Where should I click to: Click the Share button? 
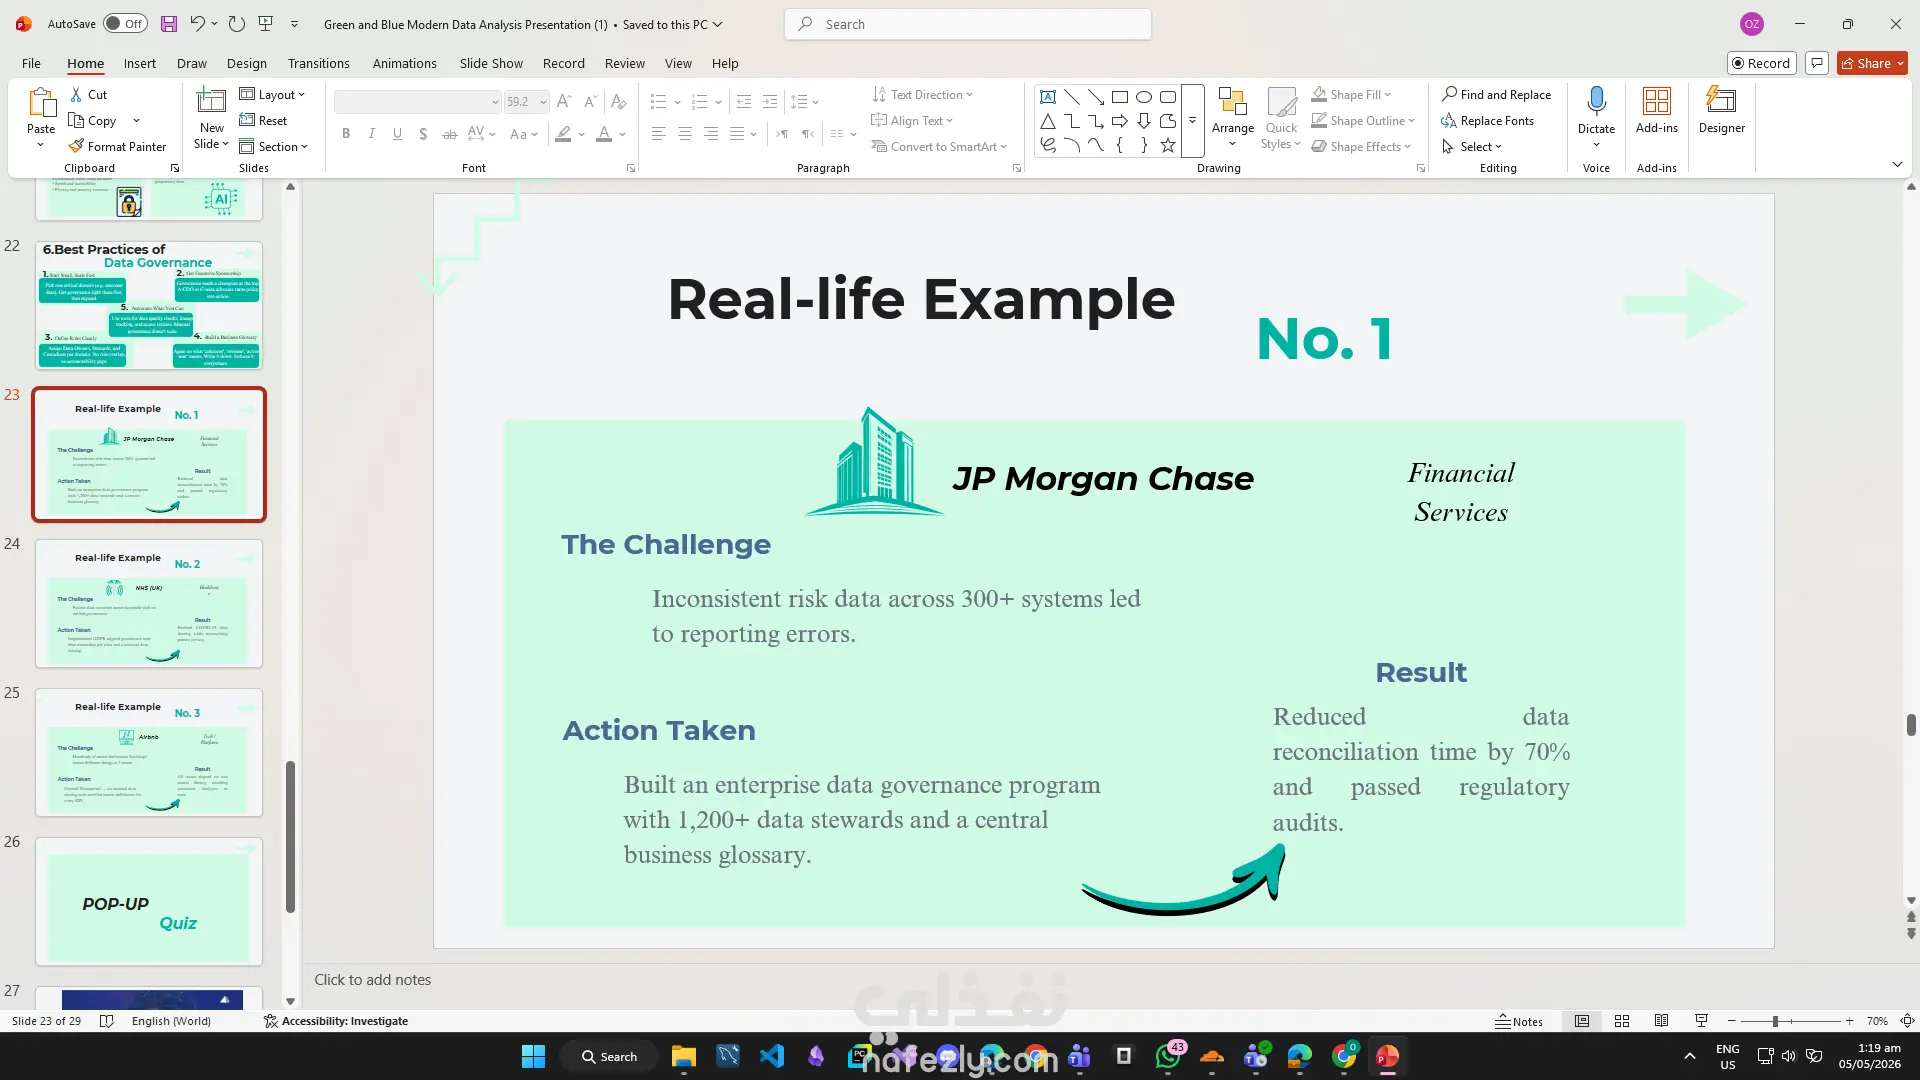coord(1872,63)
